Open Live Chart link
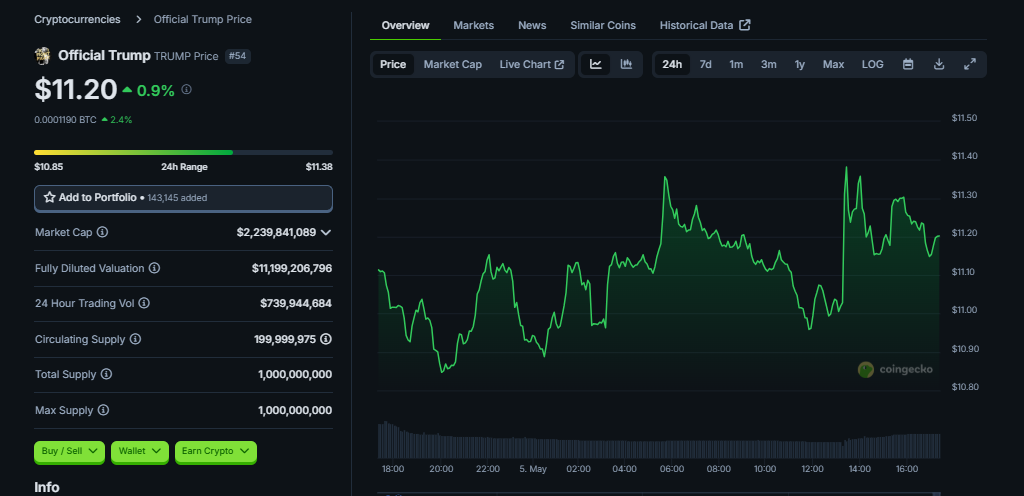Image resolution: width=1024 pixels, height=496 pixels. 532,64
